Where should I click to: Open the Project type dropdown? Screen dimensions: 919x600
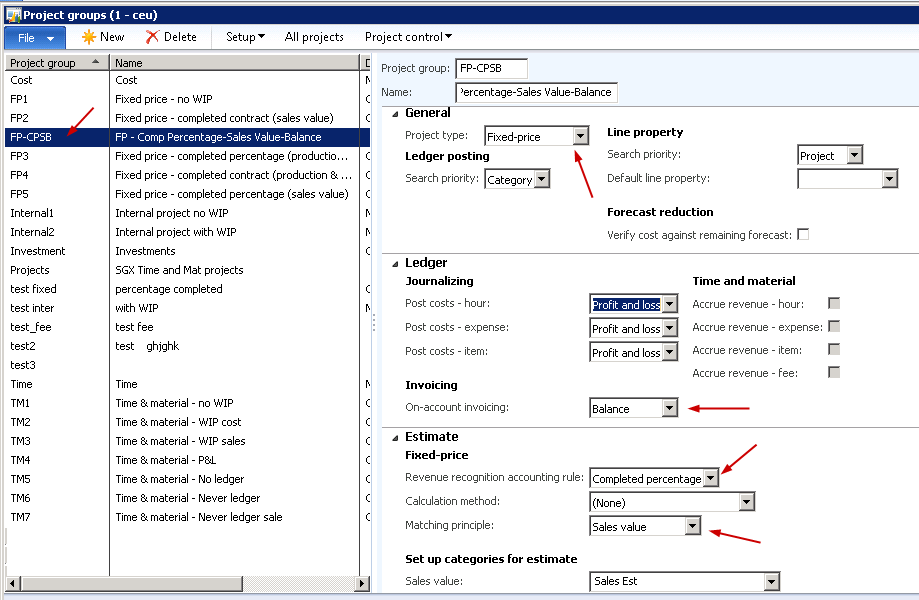[x=580, y=136]
